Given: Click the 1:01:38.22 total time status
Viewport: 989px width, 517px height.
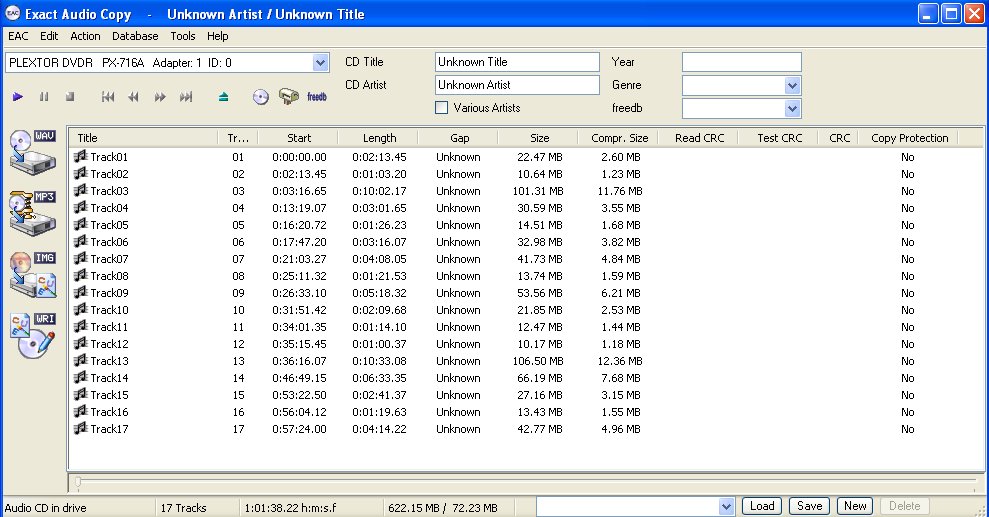Looking at the screenshot, I should click(x=290, y=508).
